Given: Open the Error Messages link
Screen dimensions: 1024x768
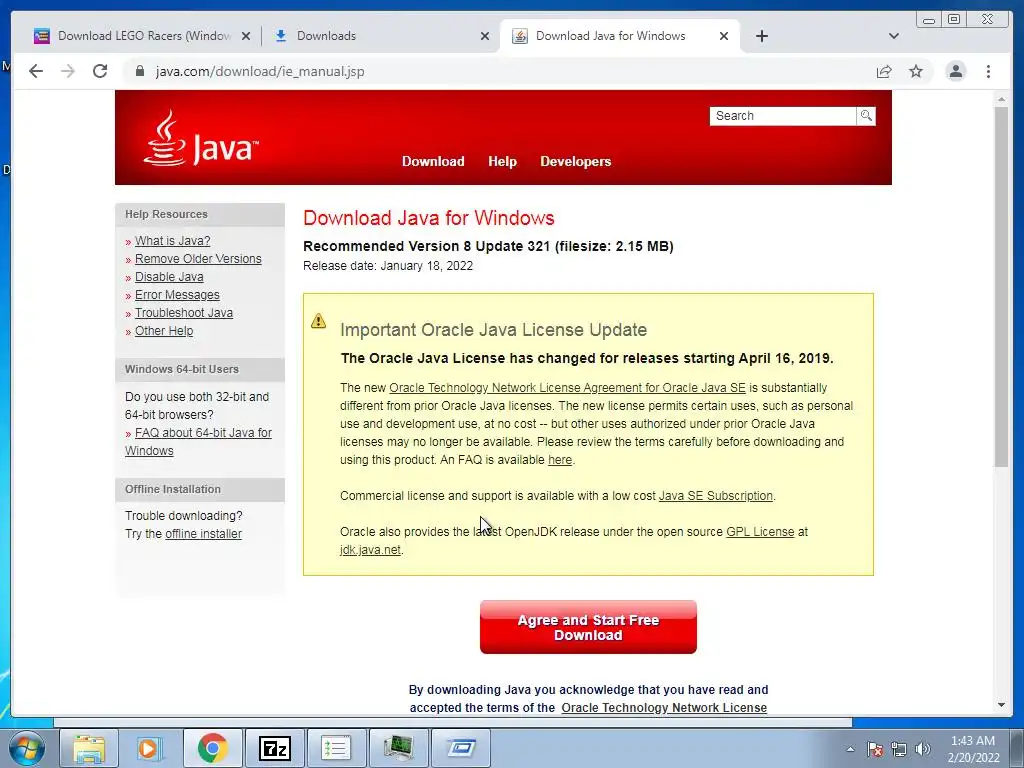Looking at the screenshot, I should (x=177, y=295).
